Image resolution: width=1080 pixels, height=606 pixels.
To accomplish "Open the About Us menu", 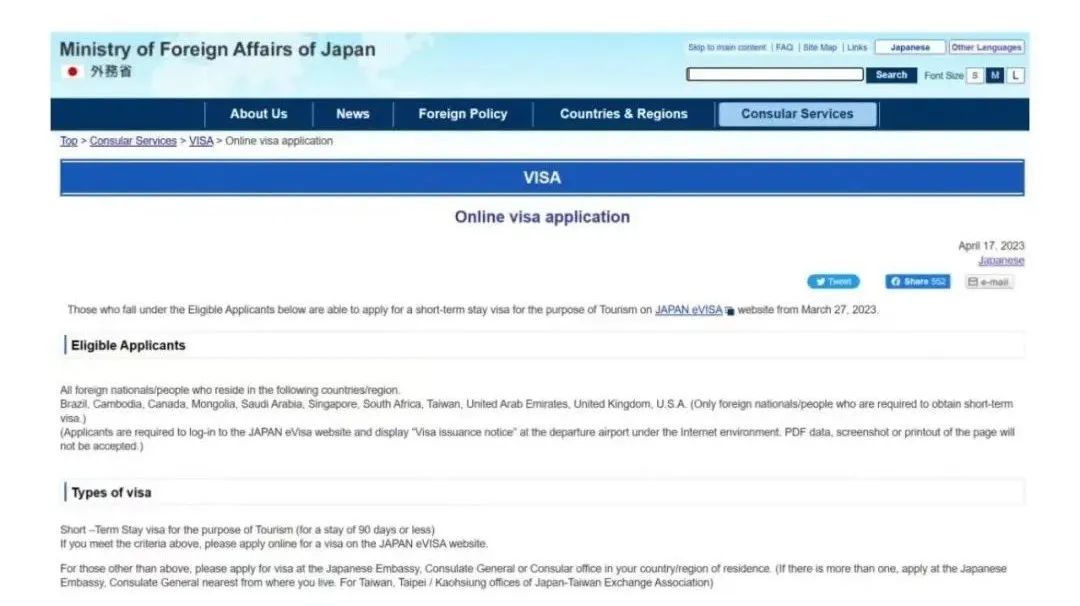I will [258, 114].
